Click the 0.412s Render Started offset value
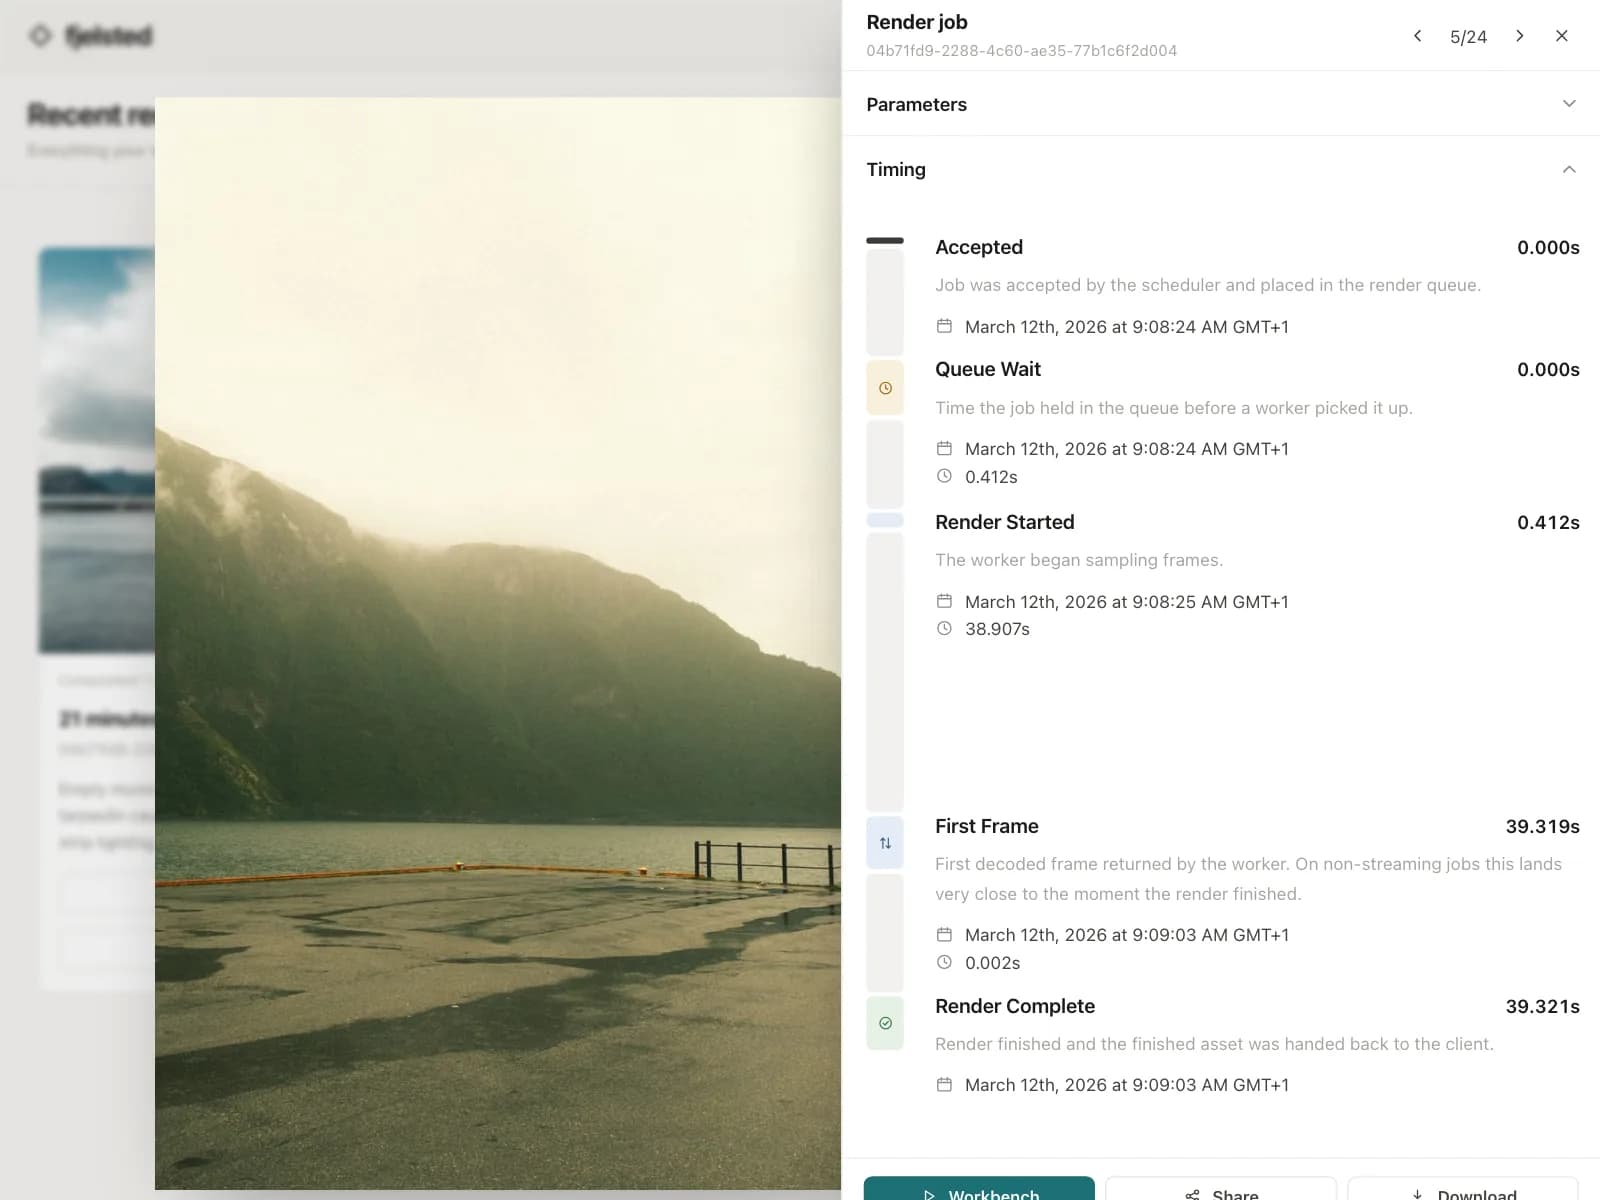1600x1200 pixels. (x=1548, y=522)
